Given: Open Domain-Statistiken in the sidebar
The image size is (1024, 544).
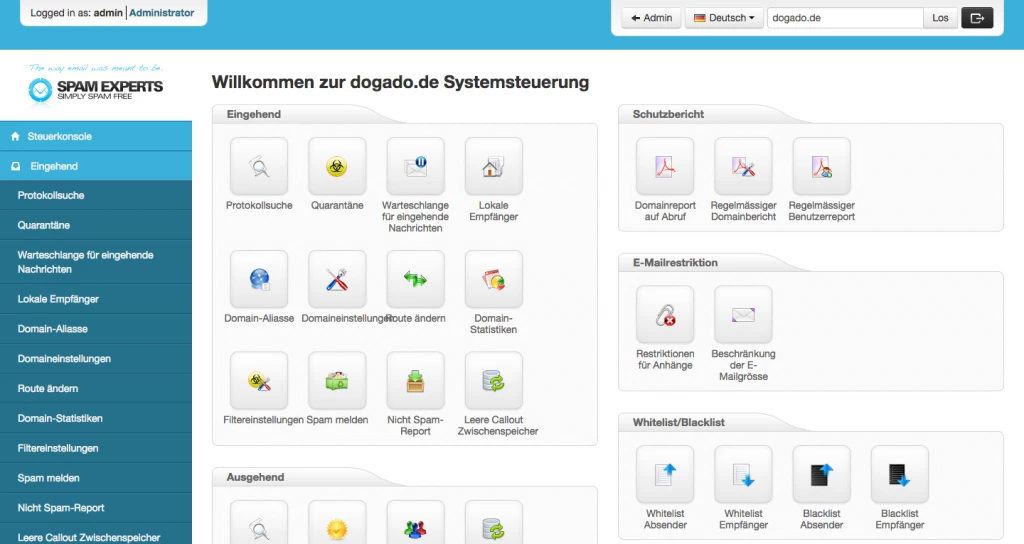Looking at the screenshot, I should [x=96, y=419].
